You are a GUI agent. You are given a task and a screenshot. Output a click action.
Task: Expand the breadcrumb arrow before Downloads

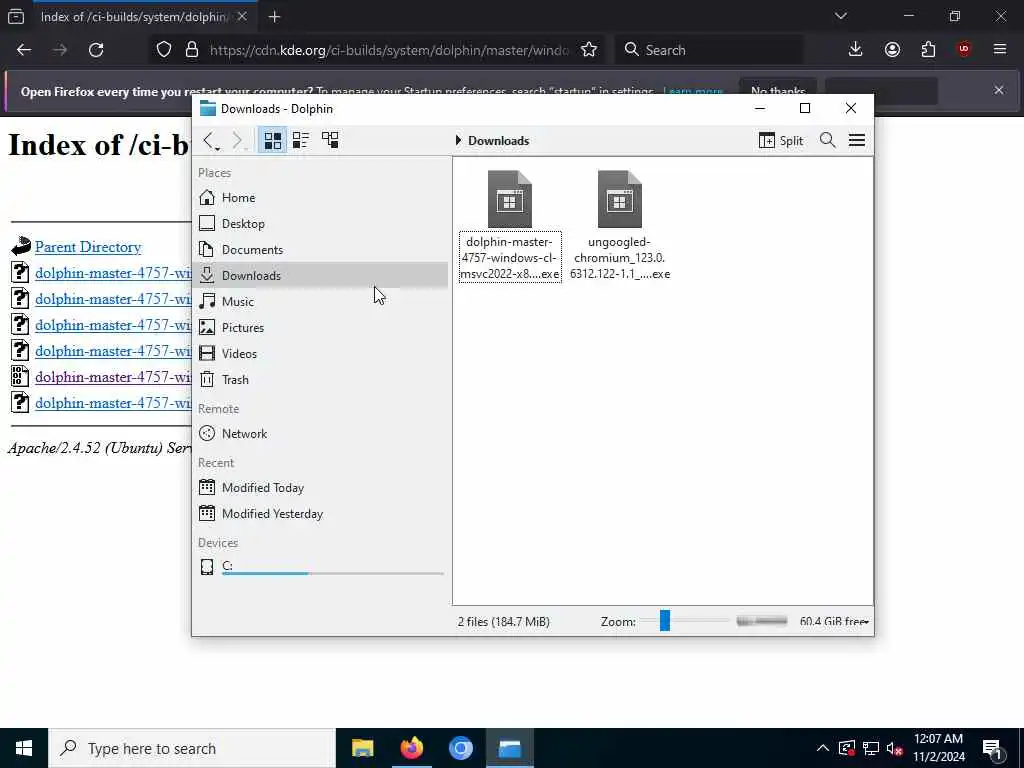tap(458, 140)
